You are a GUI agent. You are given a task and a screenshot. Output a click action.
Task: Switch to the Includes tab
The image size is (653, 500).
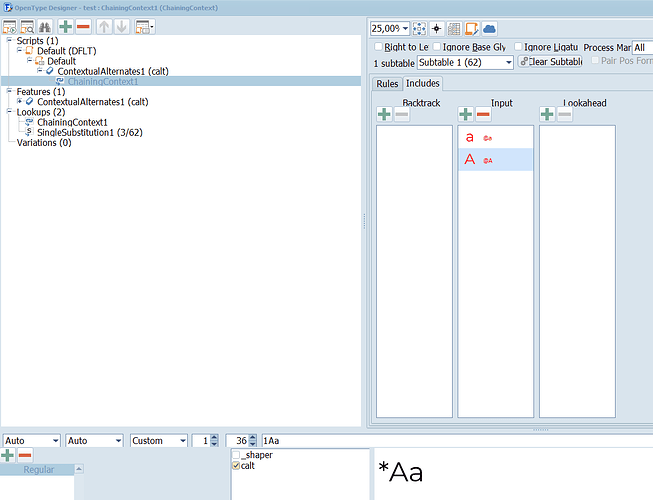pos(423,83)
